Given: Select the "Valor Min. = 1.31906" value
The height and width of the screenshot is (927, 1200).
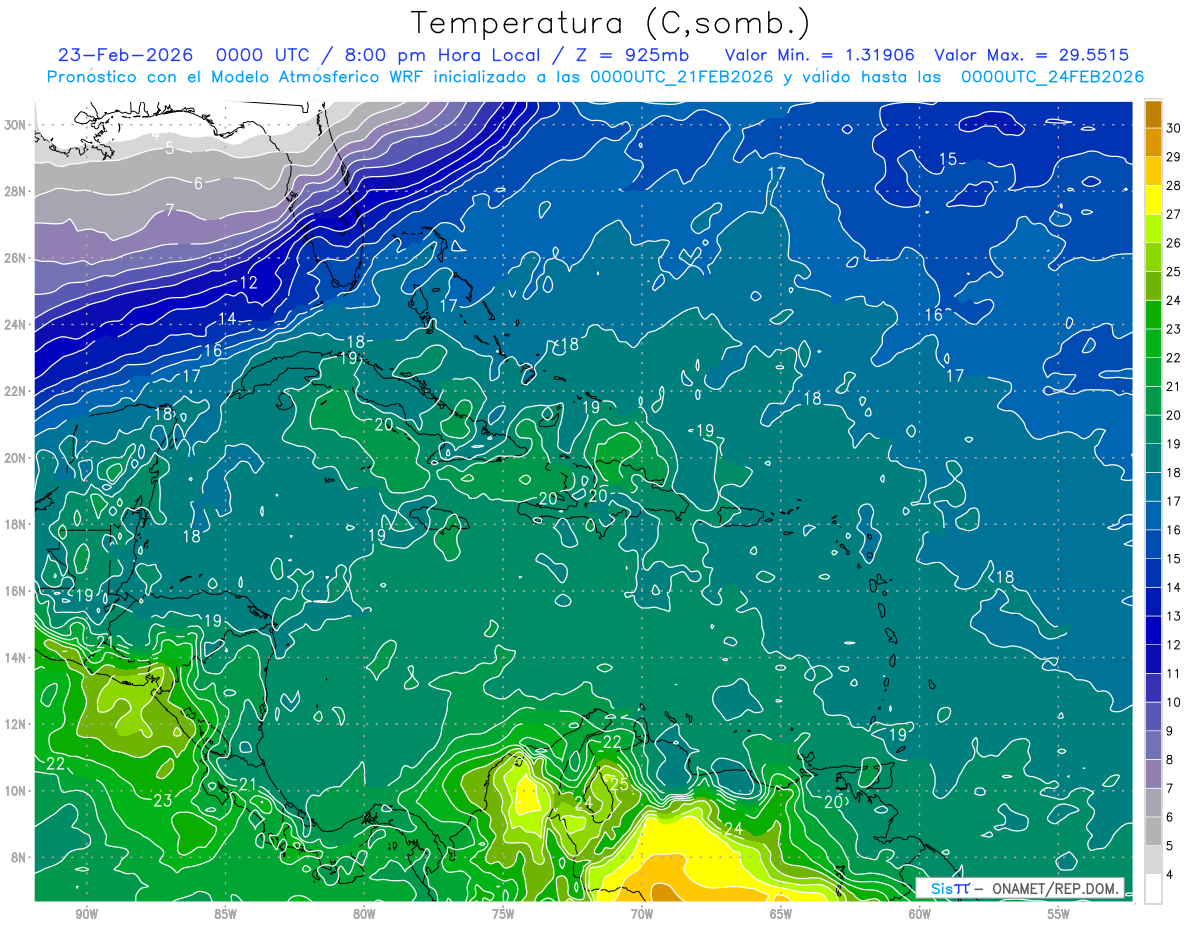Looking at the screenshot, I should coord(820,55).
